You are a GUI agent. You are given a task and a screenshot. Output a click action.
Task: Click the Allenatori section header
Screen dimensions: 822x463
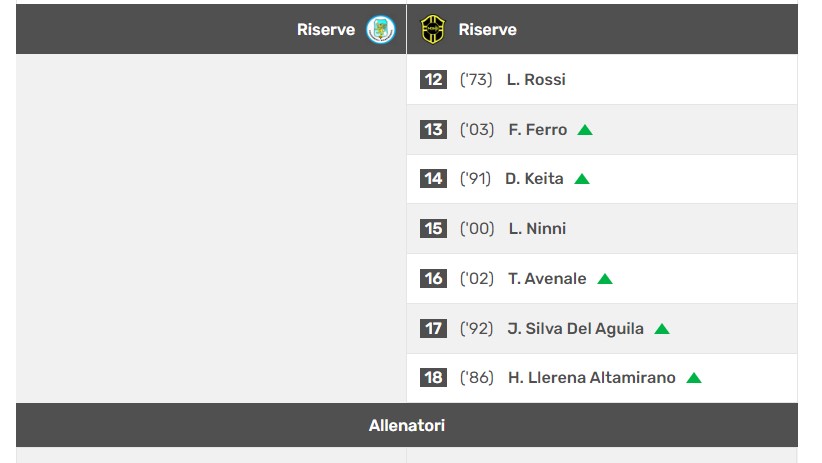point(407,426)
